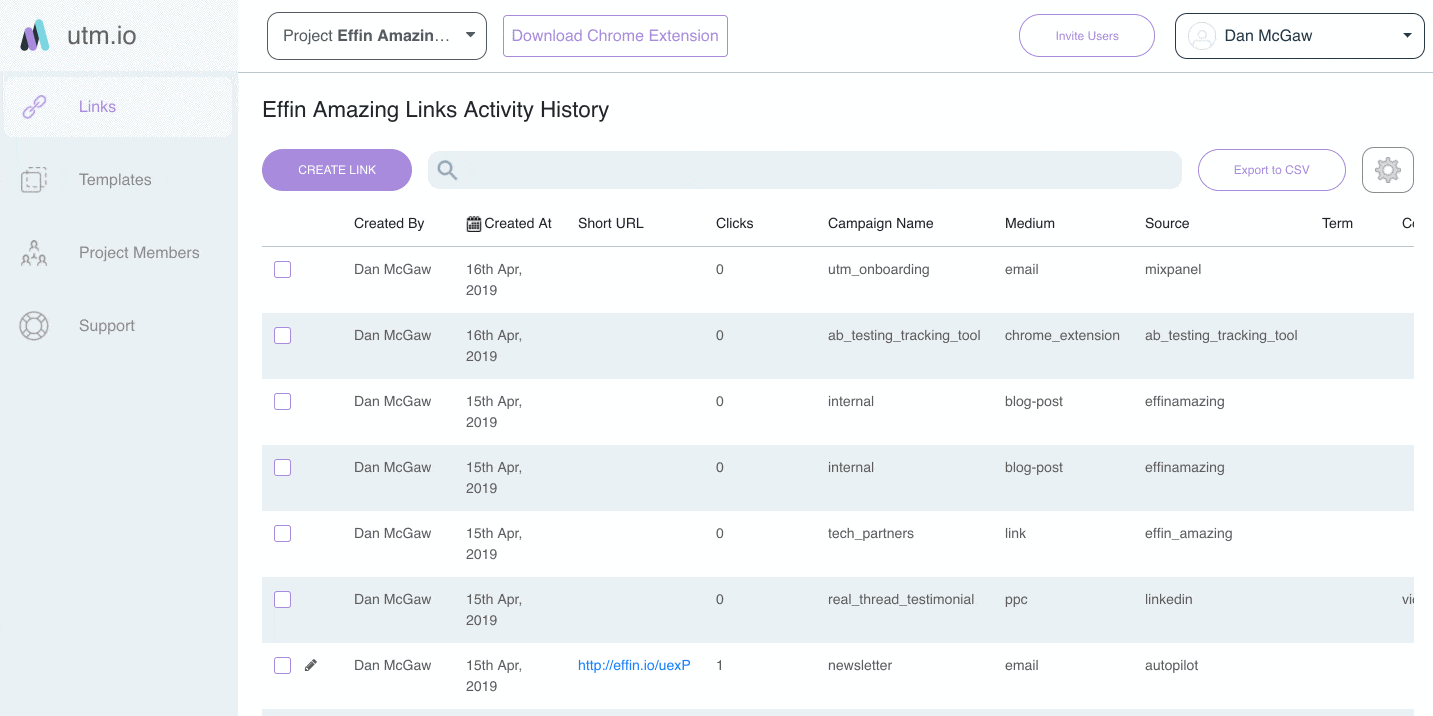
Task: Open settings via the gear icon
Action: click(x=1388, y=170)
